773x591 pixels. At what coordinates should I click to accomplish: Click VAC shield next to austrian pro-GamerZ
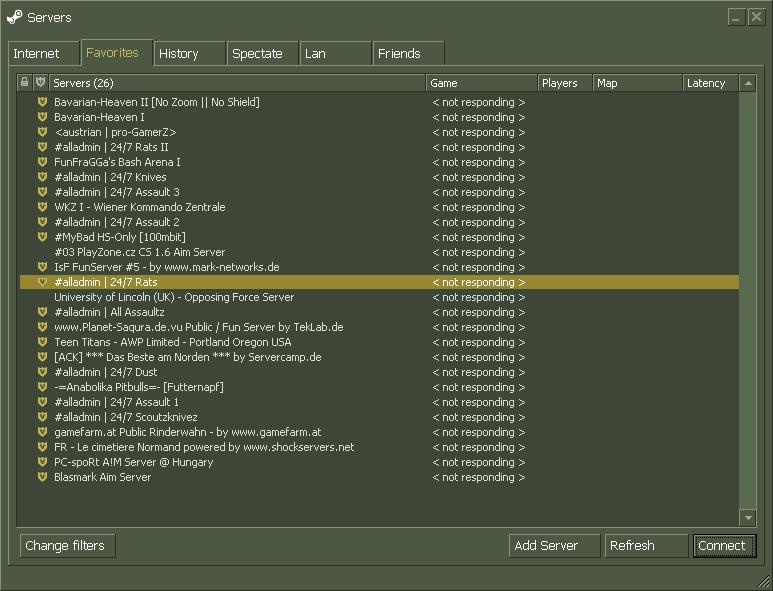click(x=42, y=132)
